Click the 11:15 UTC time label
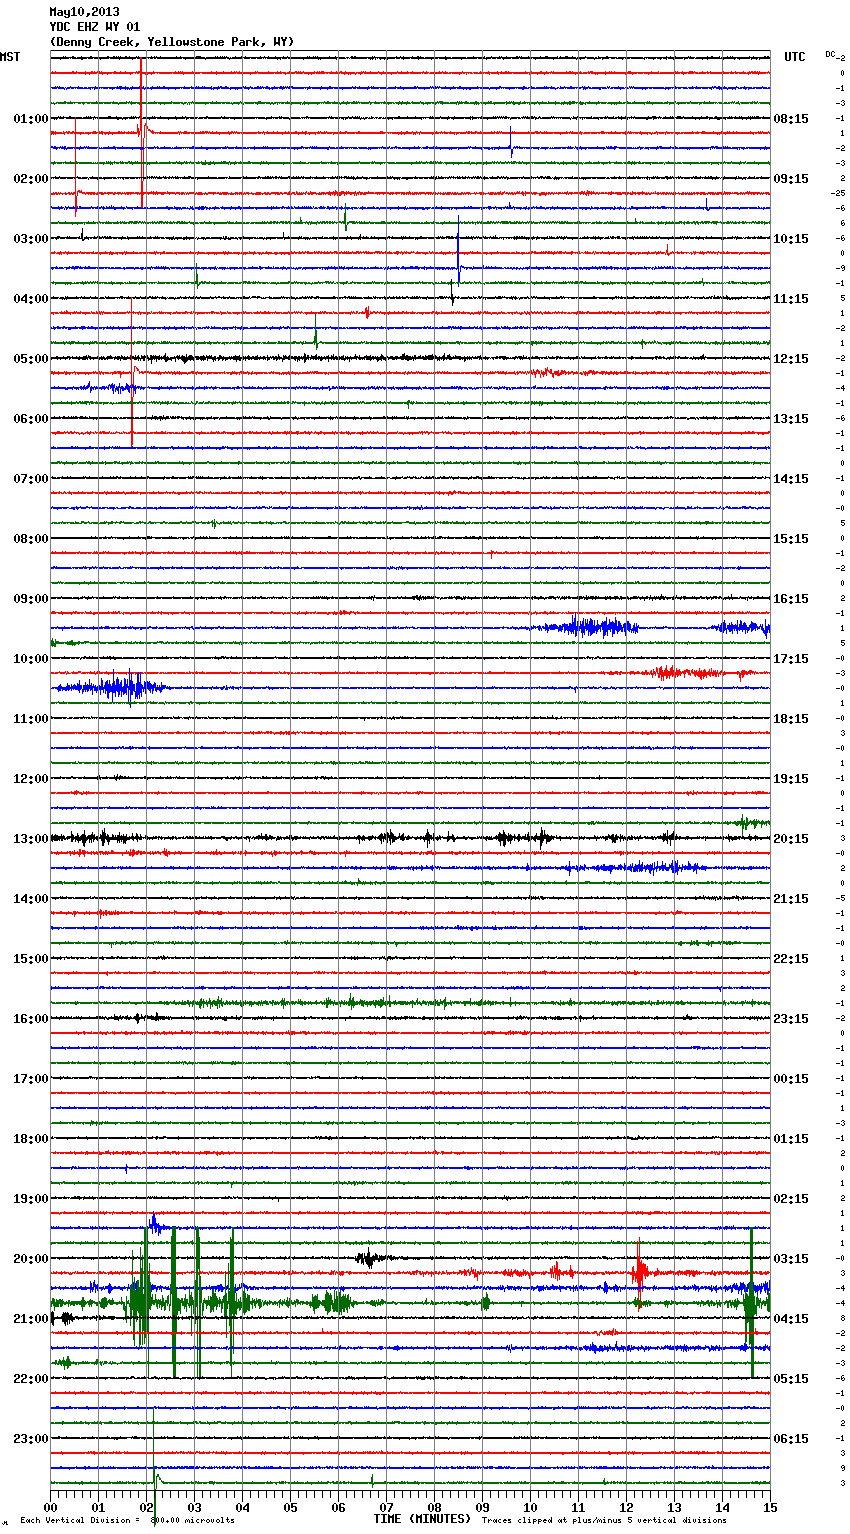Viewport: 850px width, 1534px height. [x=791, y=299]
